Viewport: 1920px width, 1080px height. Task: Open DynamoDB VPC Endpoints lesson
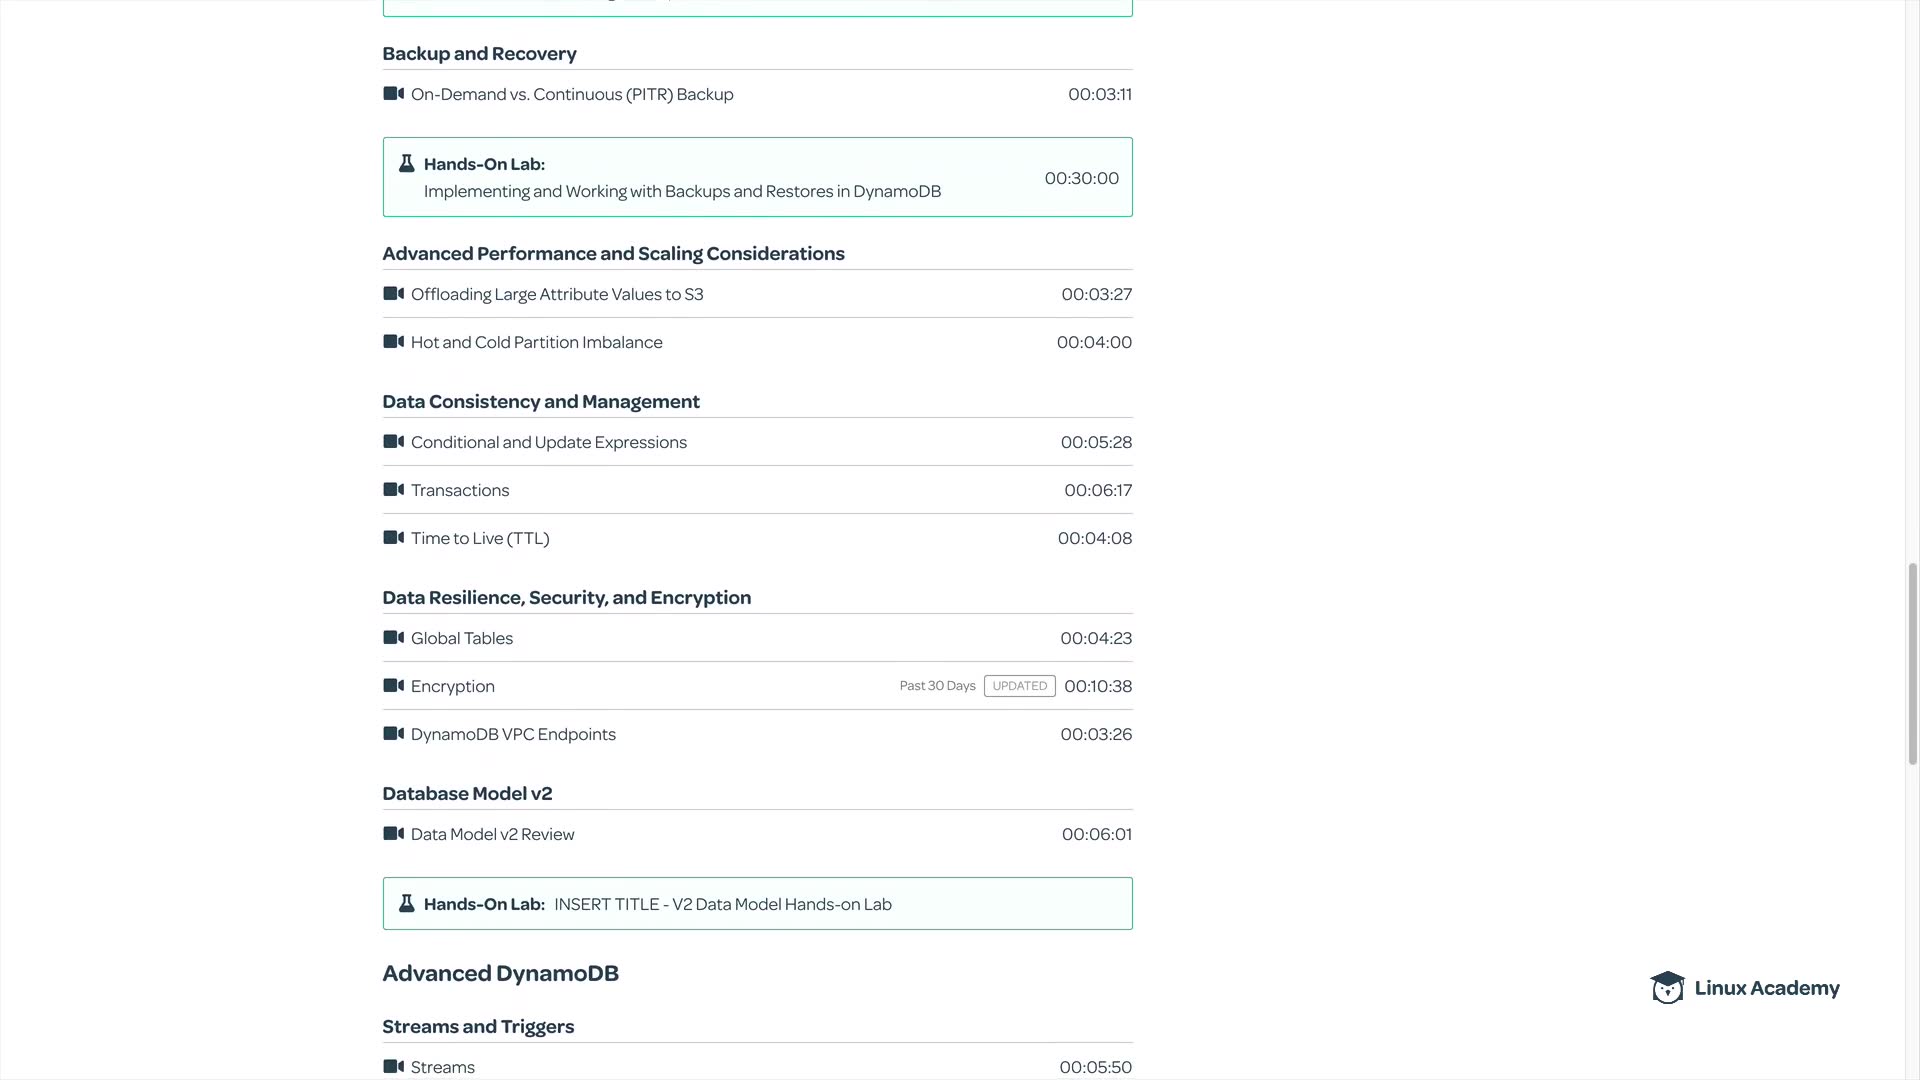(513, 734)
